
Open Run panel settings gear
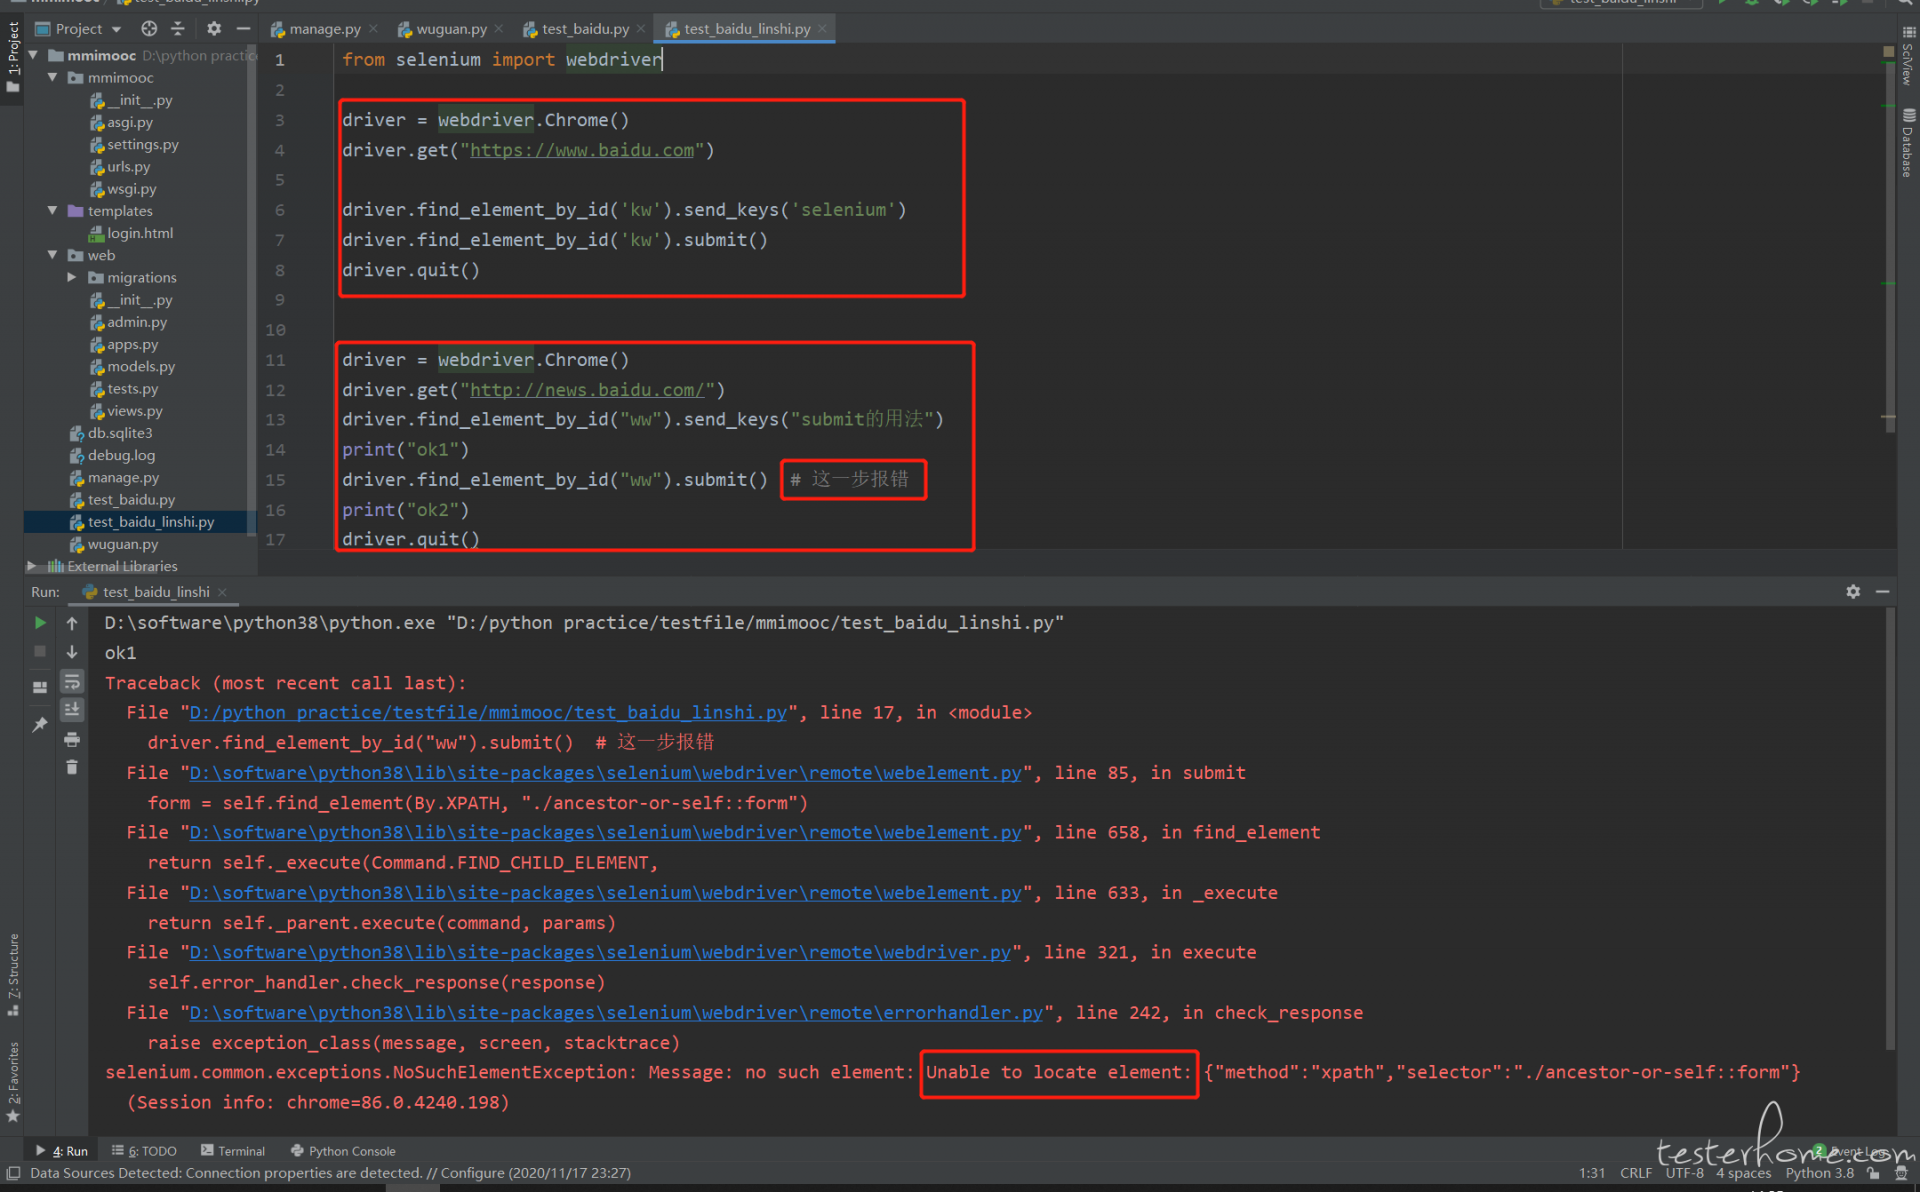click(x=1853, y=592)
